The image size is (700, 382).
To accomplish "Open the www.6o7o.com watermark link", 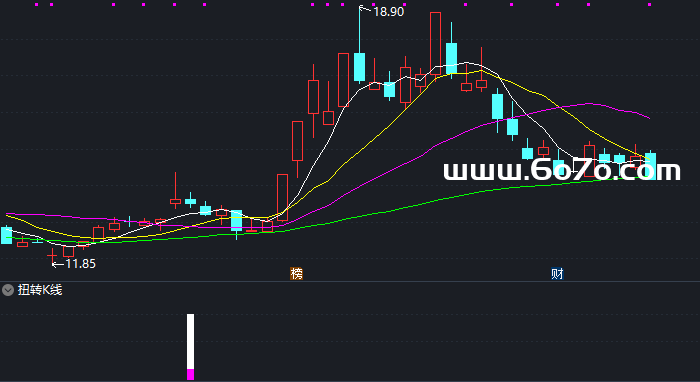I will coord(562,170).
